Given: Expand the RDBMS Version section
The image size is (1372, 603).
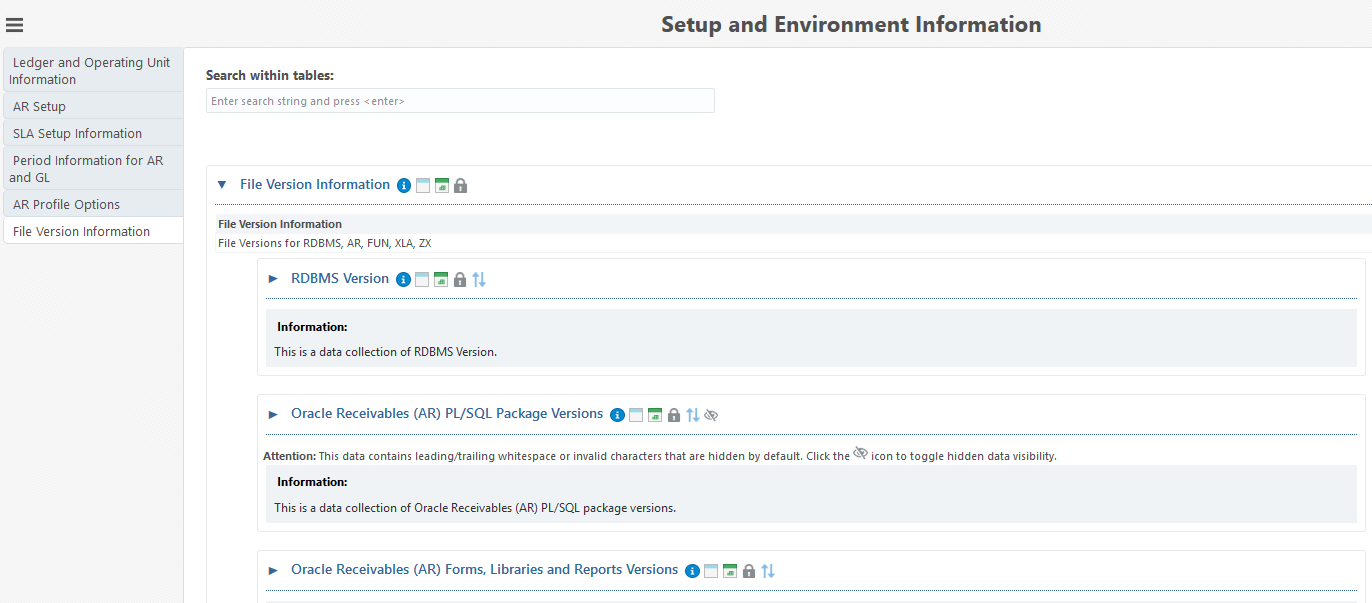Looking at the screenshot, I should coord(273,279).
